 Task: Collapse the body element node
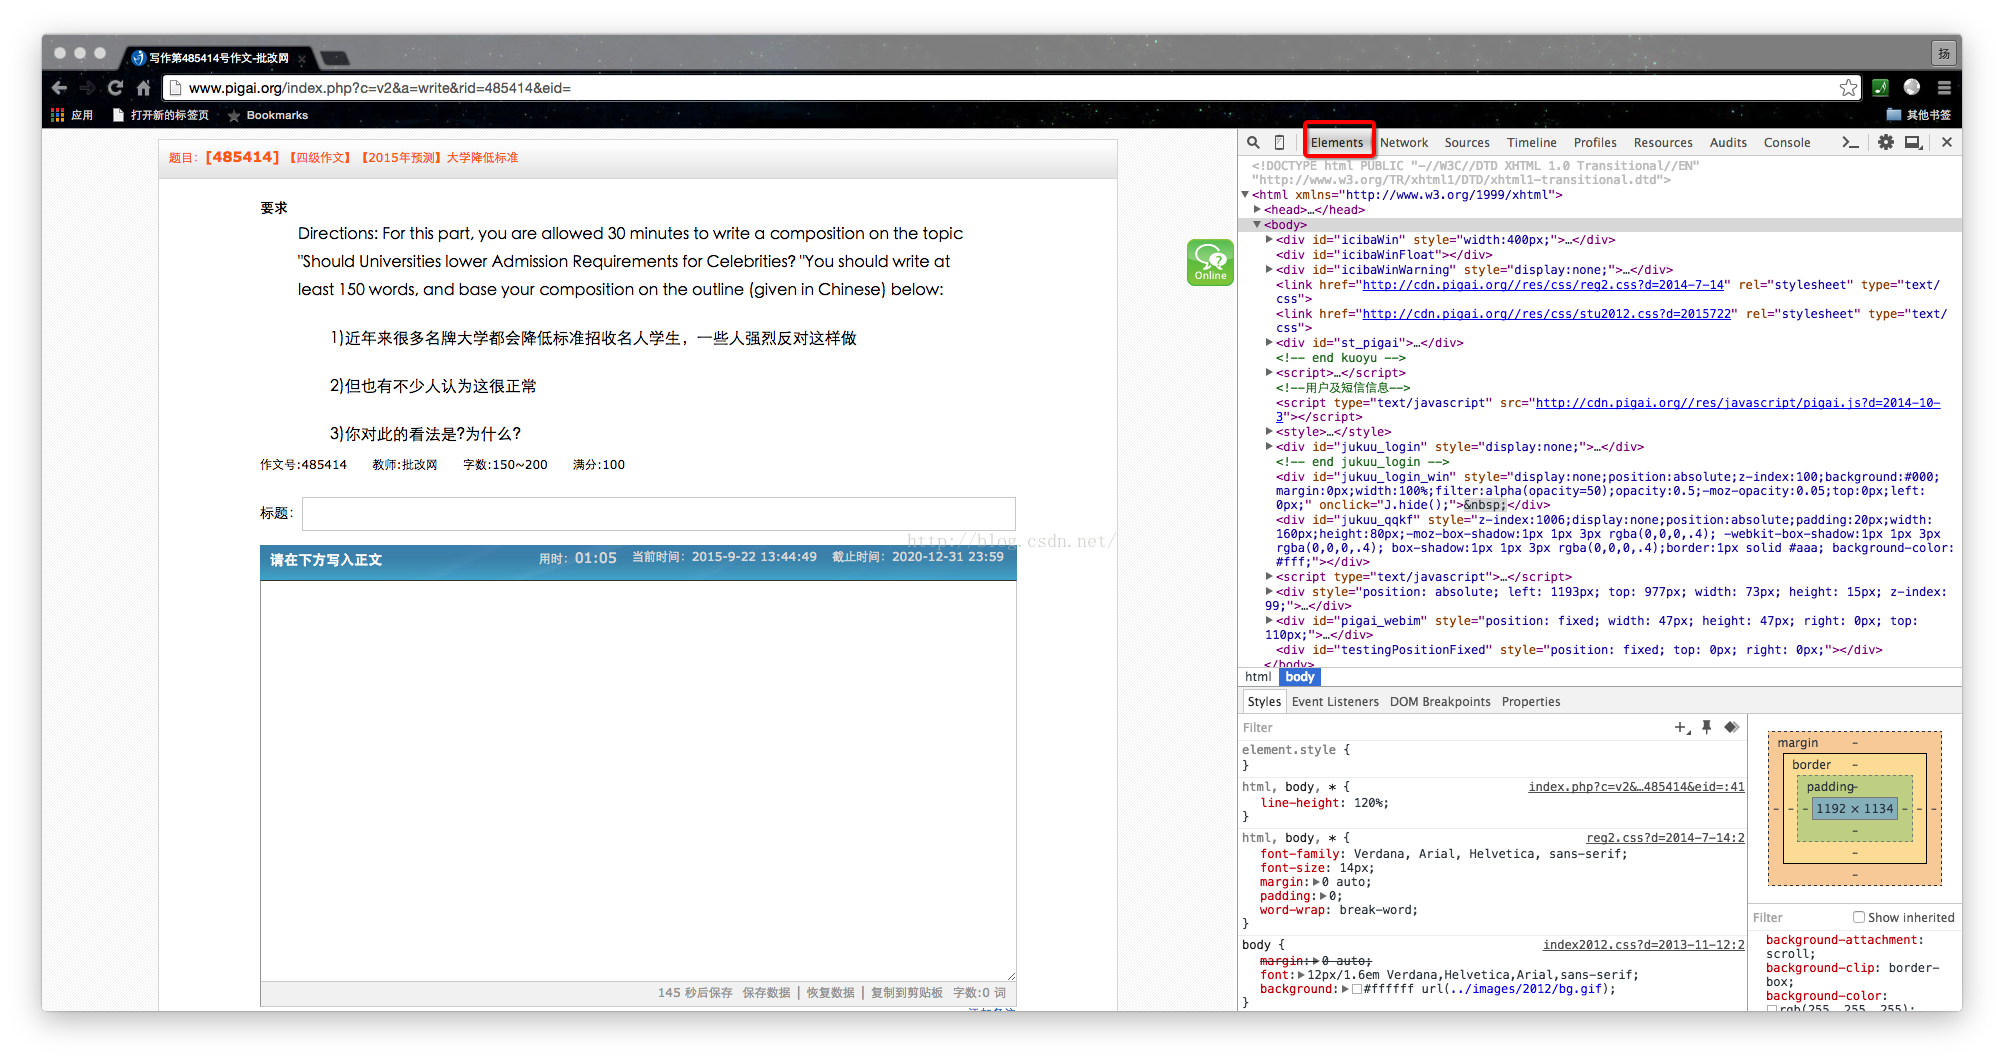(1258, 225)
